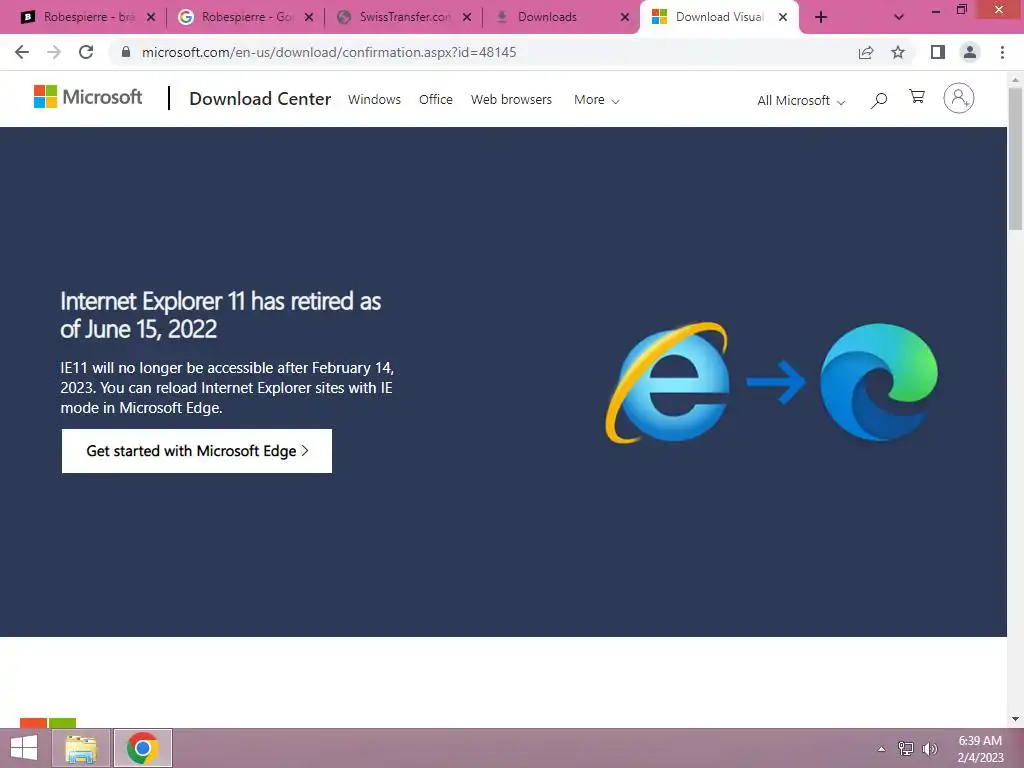Close the Download Visual tab
The width and height of the screenshot is (1024, 768).
[x=783, y=18]
